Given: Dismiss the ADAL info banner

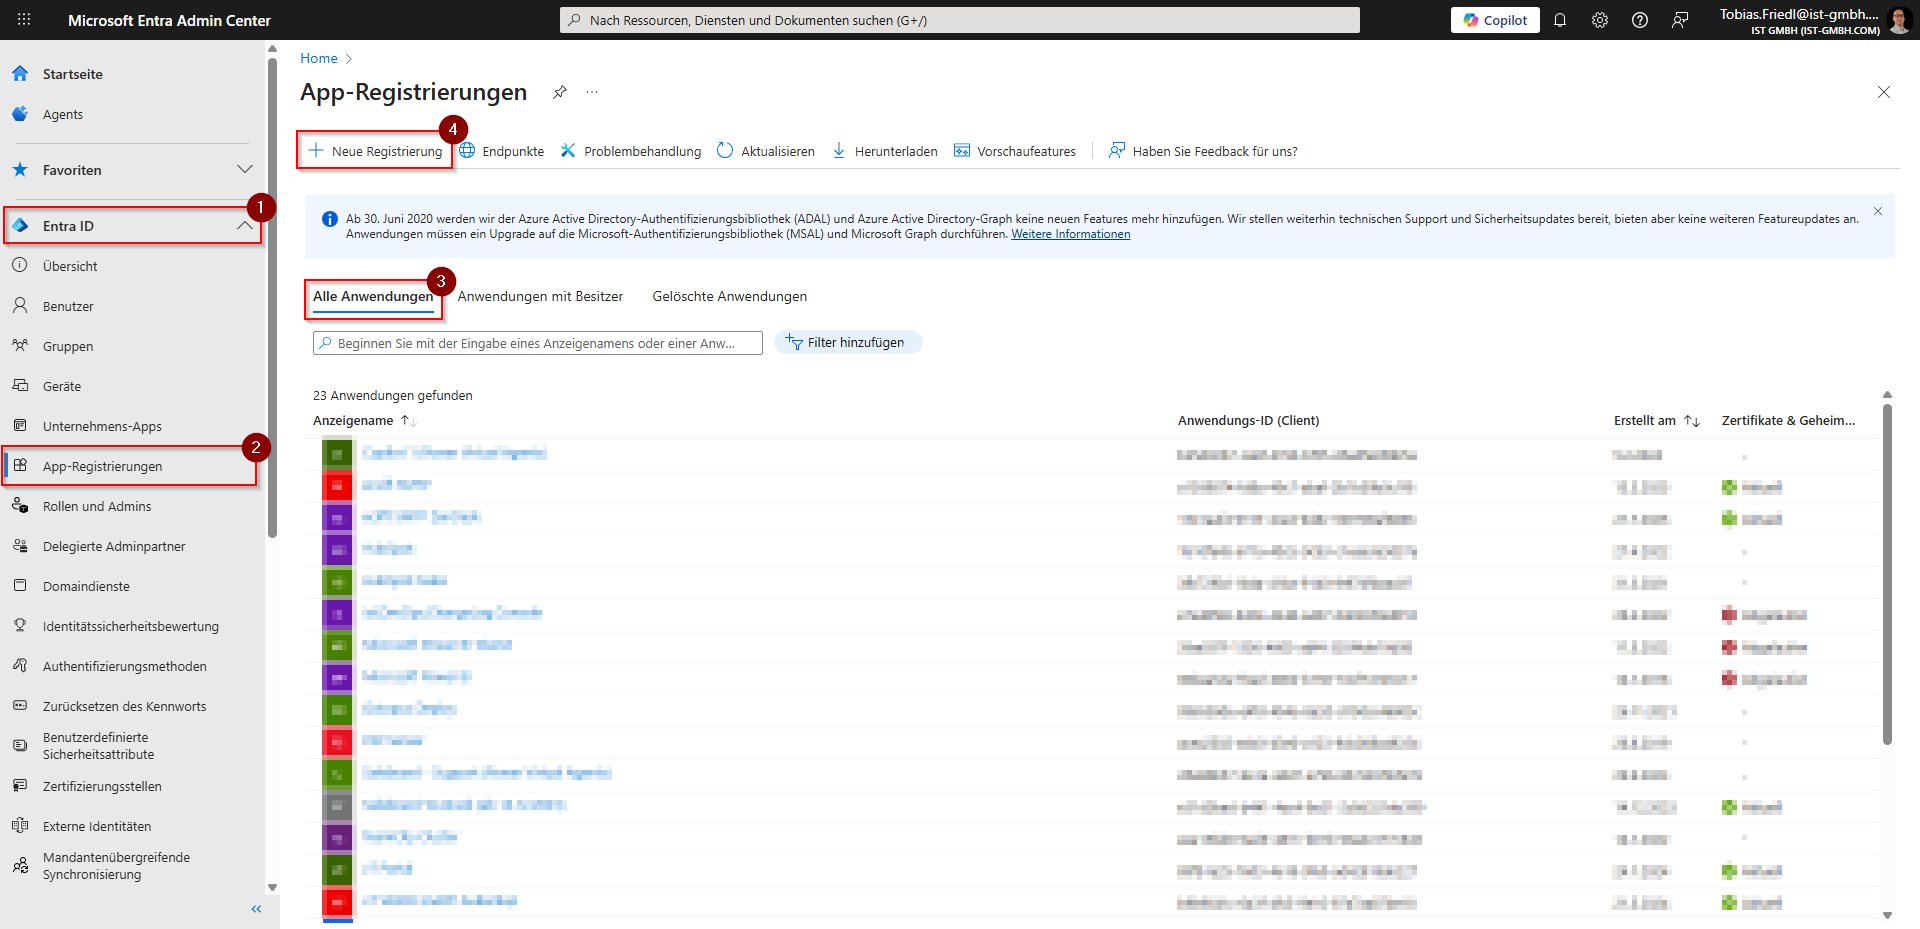Looking at the screenshot, I should [1877, 211].
